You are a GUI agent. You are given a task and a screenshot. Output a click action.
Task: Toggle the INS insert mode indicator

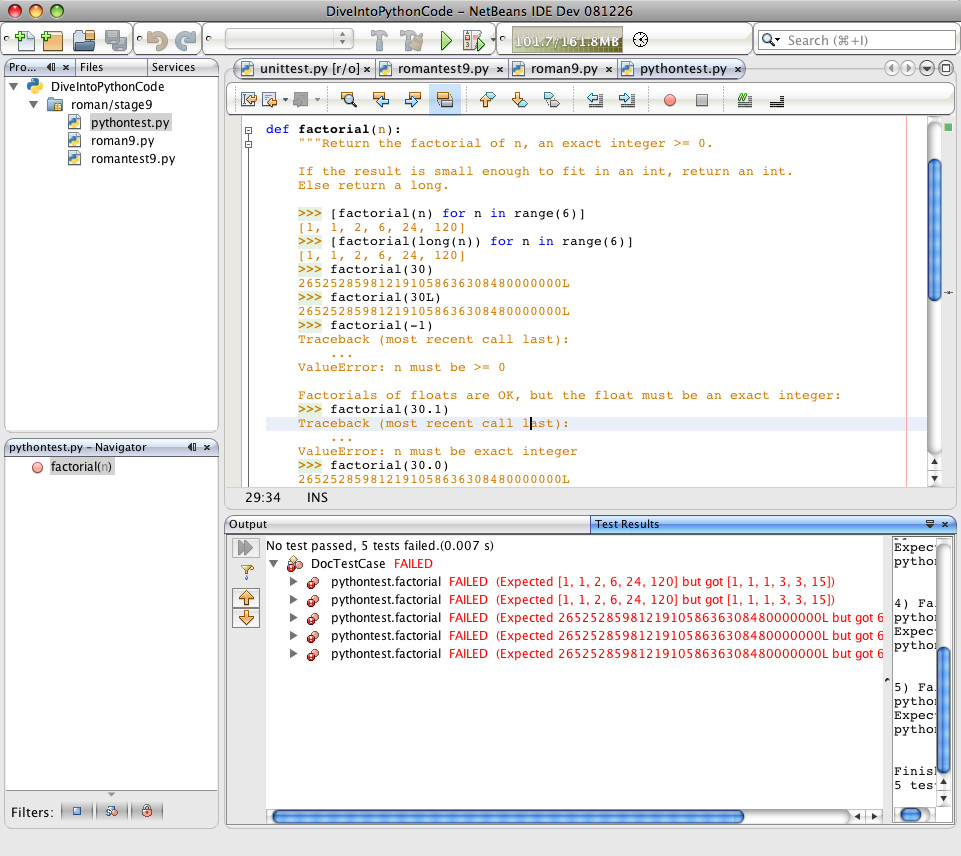[x=317, y=498]
